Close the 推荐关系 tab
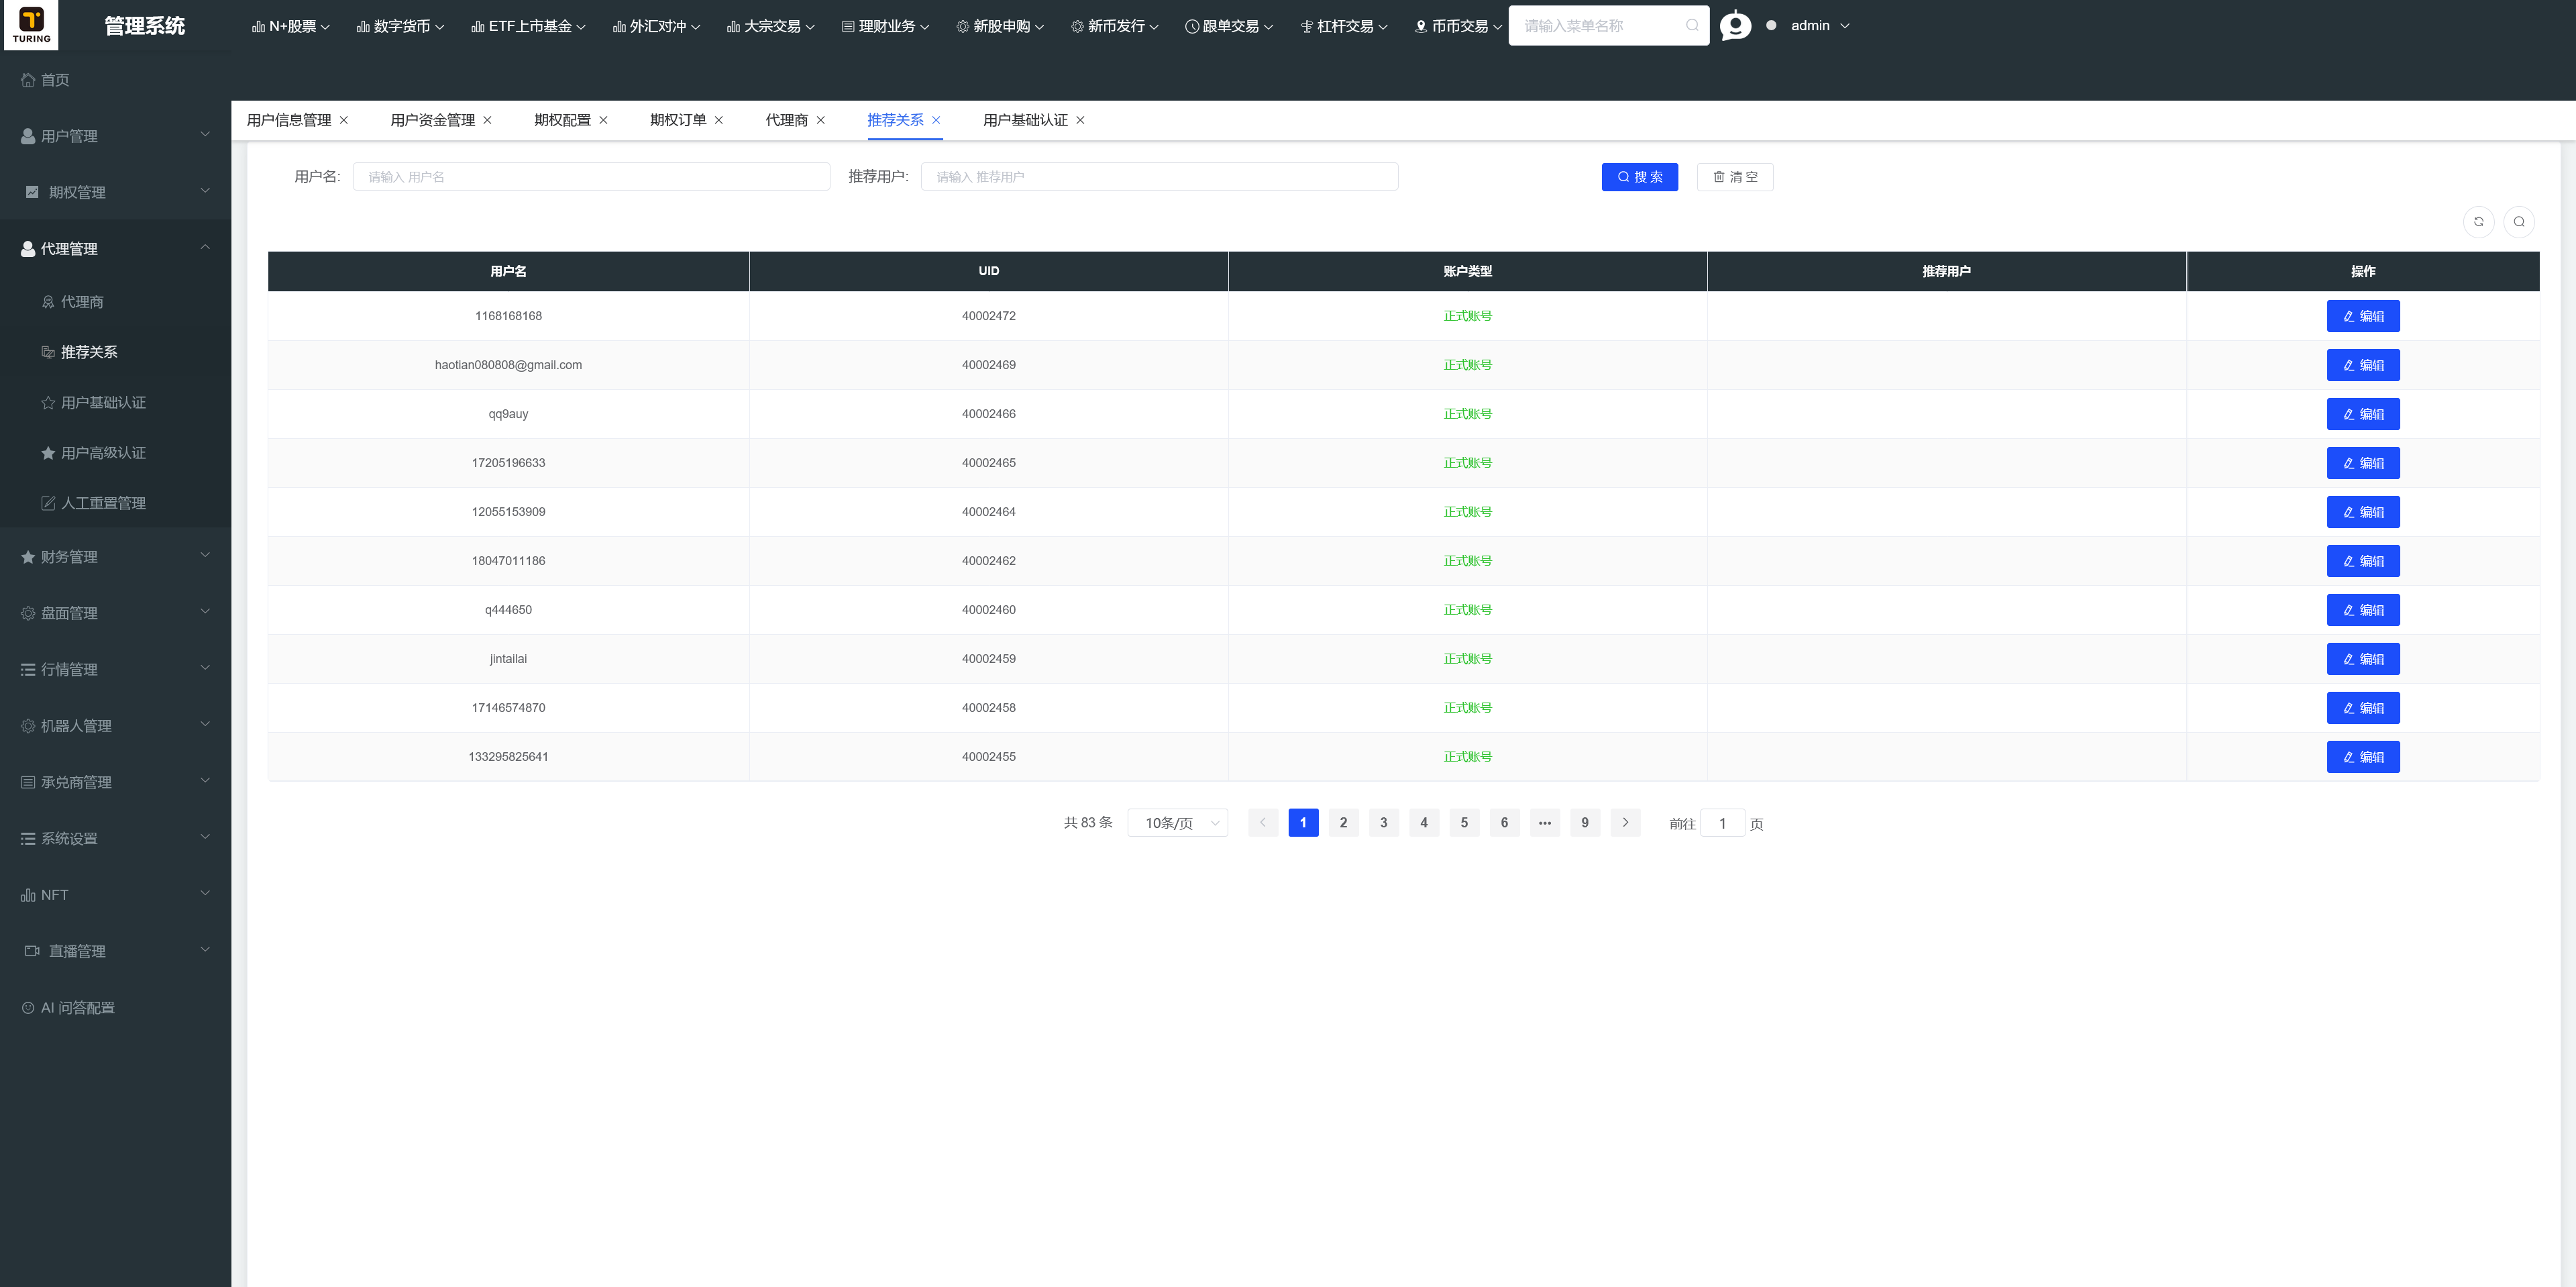The image size is (2576, 1287). point(936,120)
